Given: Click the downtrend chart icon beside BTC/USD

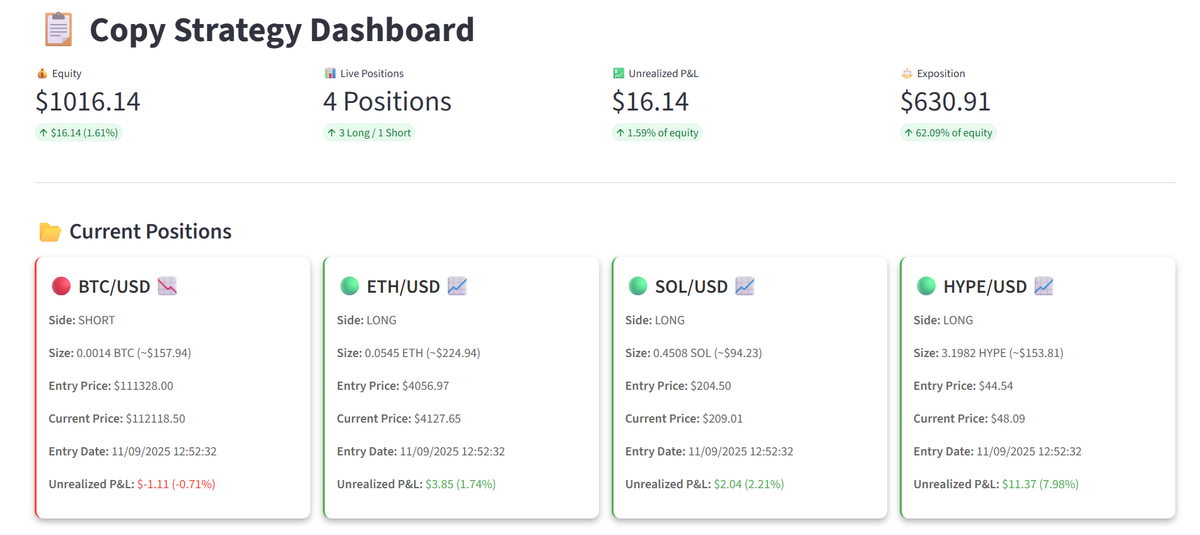Looking at the screenshot, I should coord(167,287).
